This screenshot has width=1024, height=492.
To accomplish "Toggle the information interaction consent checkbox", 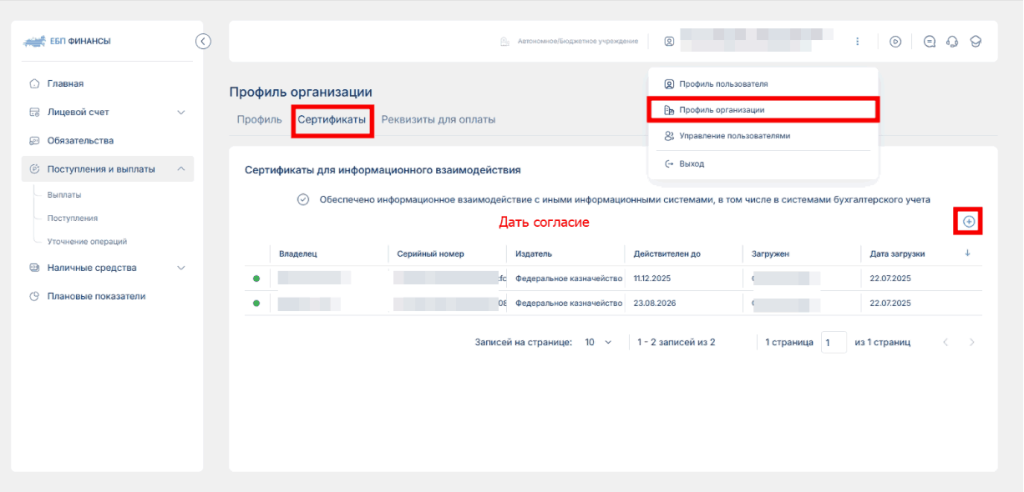I will [303, 199].
